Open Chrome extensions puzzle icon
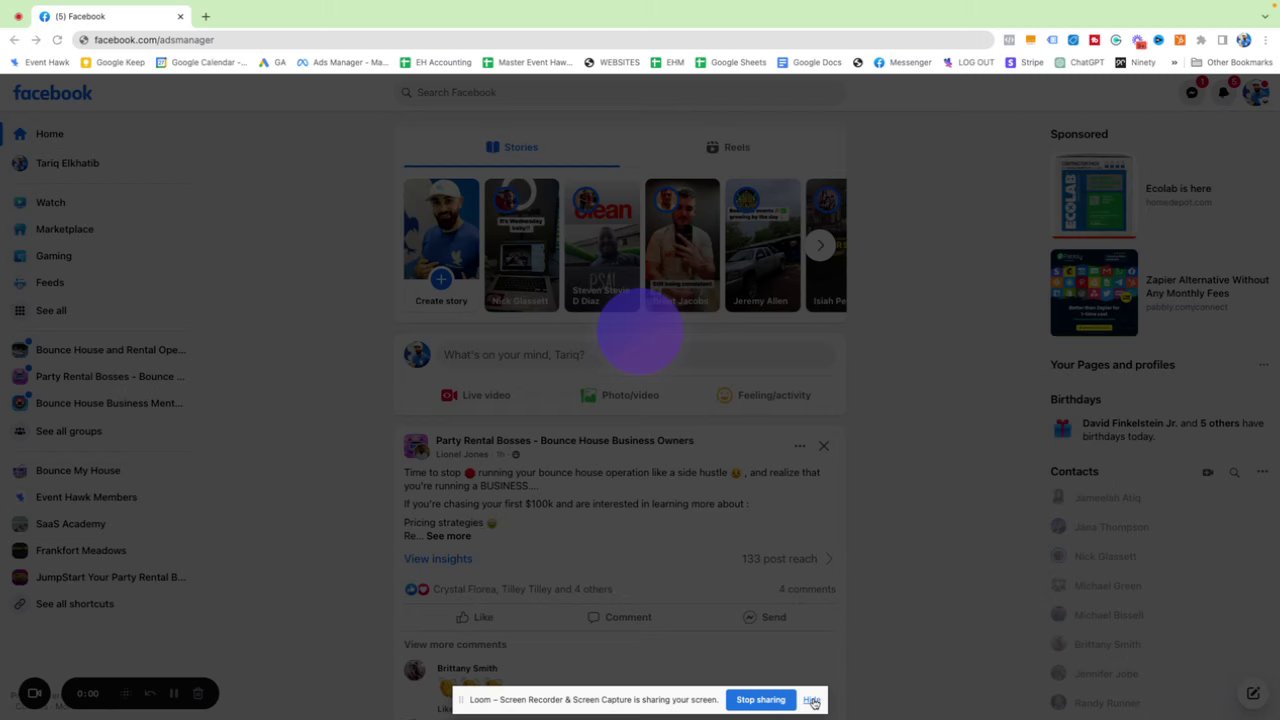This screenshot has width=1280, height=720. pyautogui.click(x=1201, y=40)
